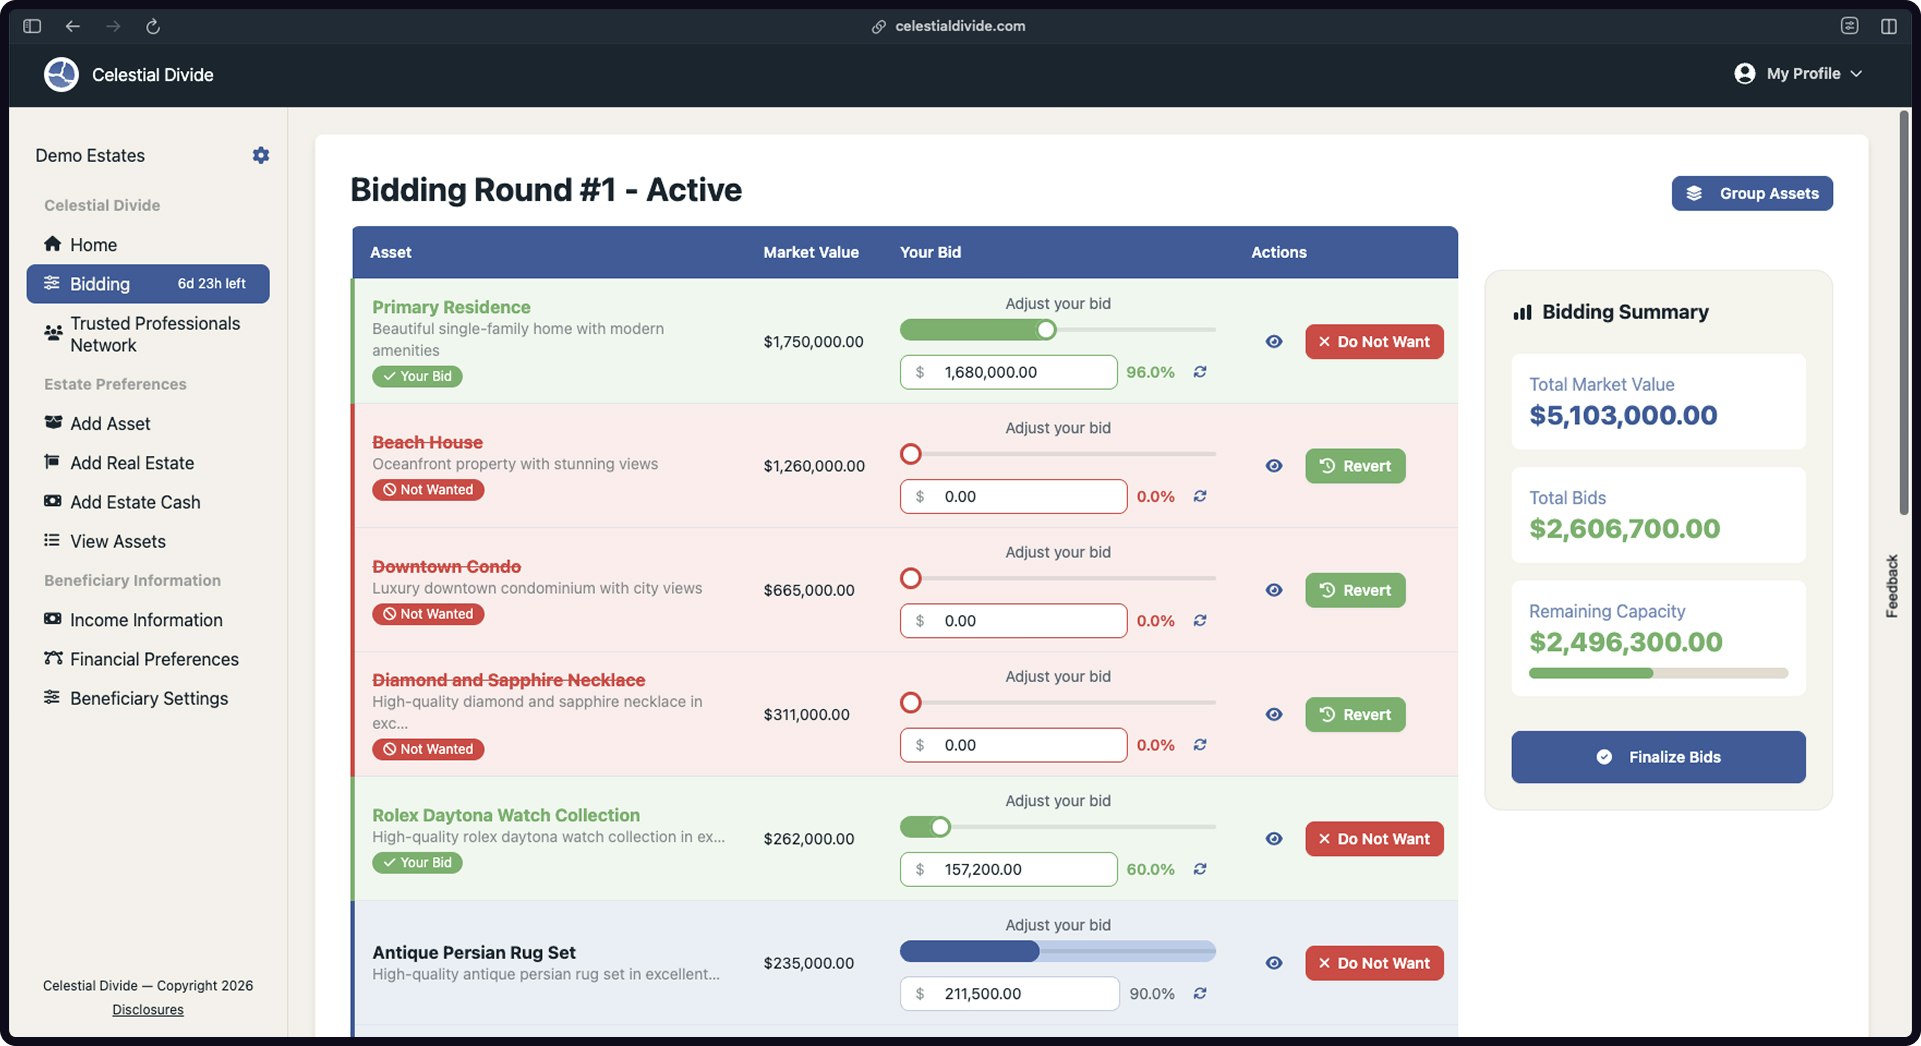View Antique Persian Rug Set eye icon
1921x1046 pixels.
(1274, 963)
